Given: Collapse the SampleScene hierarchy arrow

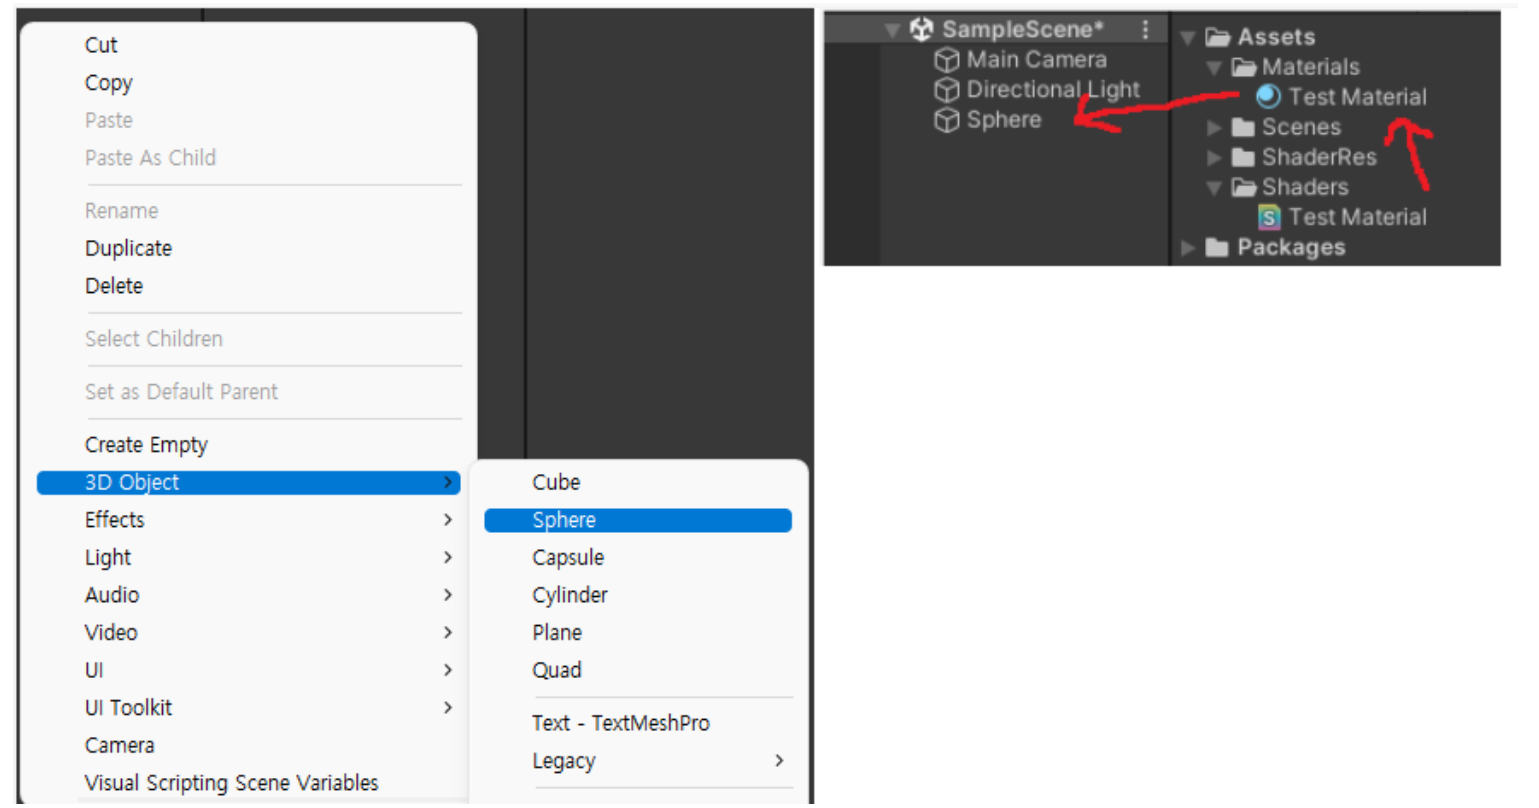Looking at the screenshot, I should (892, 30).
